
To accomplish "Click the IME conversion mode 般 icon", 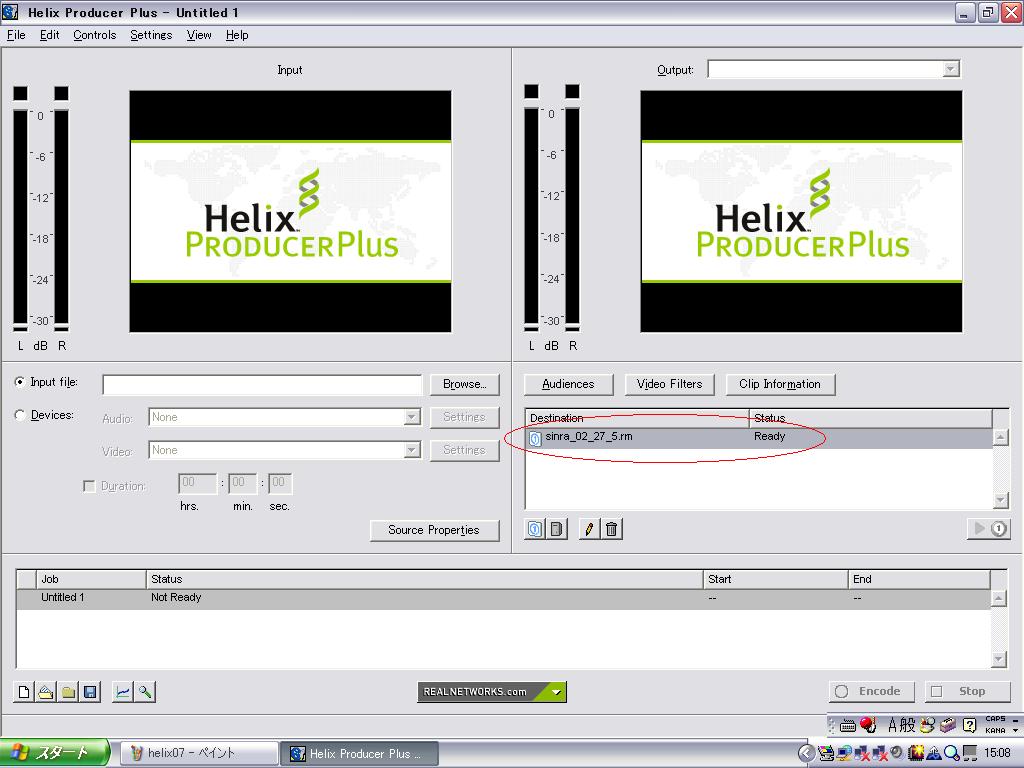I will (x=908, y=725).
